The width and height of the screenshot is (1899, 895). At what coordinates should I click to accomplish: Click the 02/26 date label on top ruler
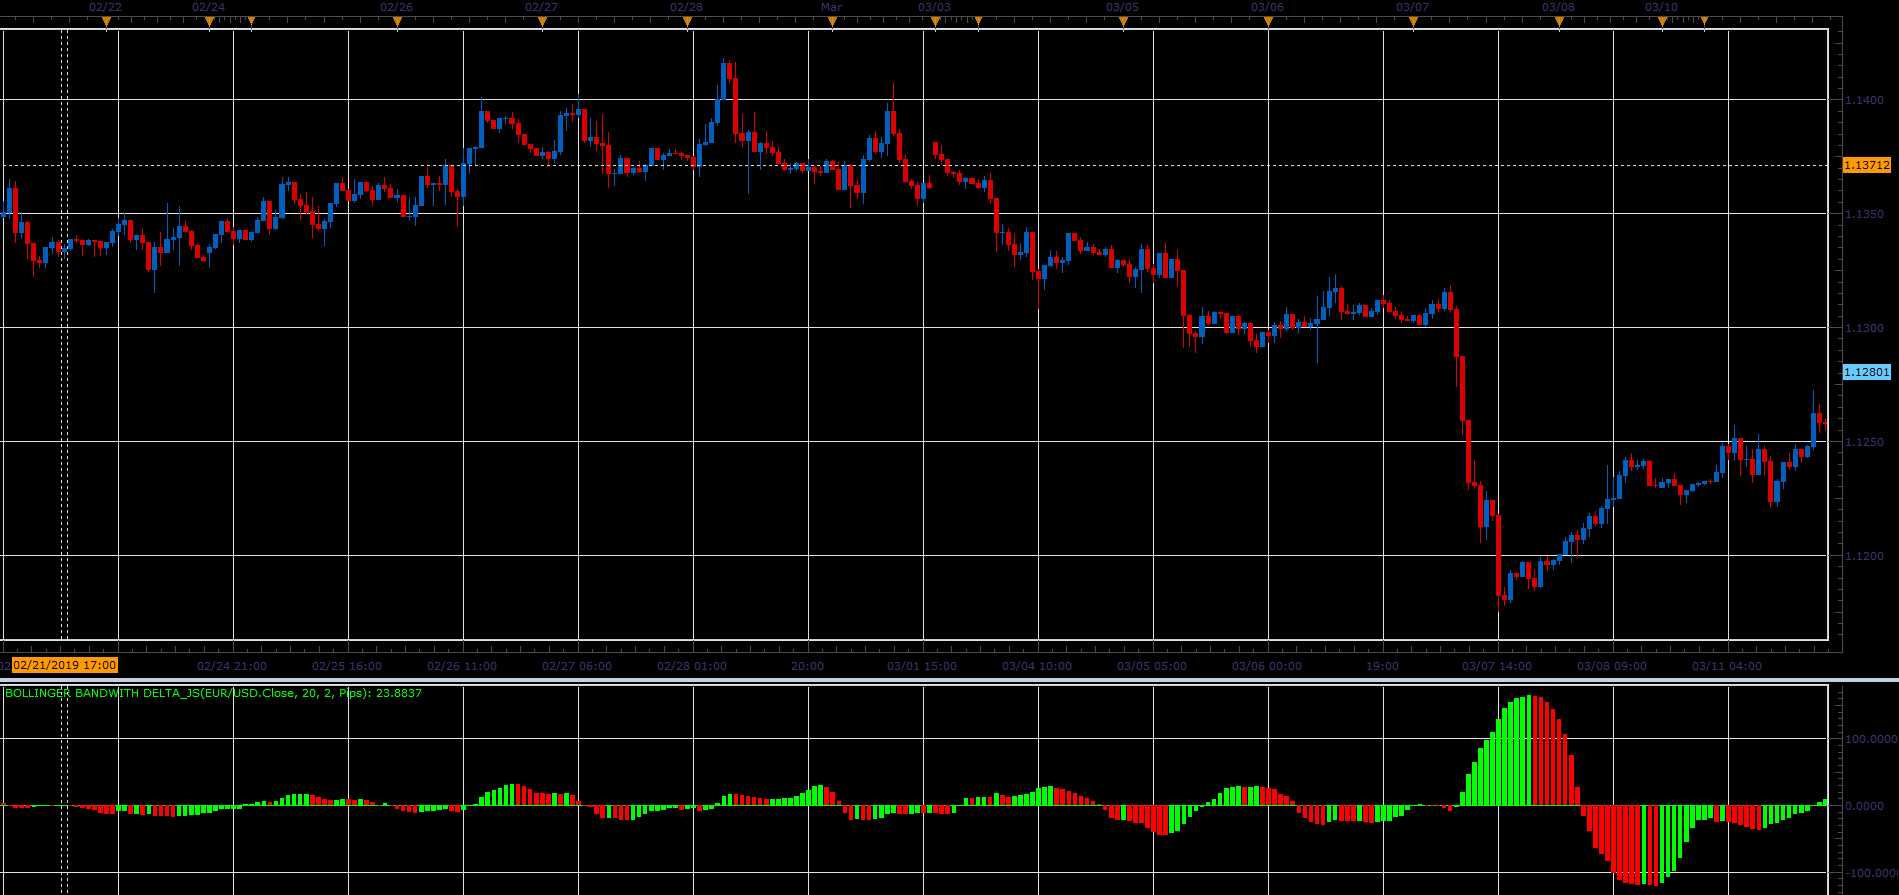(x=397, y=7)
